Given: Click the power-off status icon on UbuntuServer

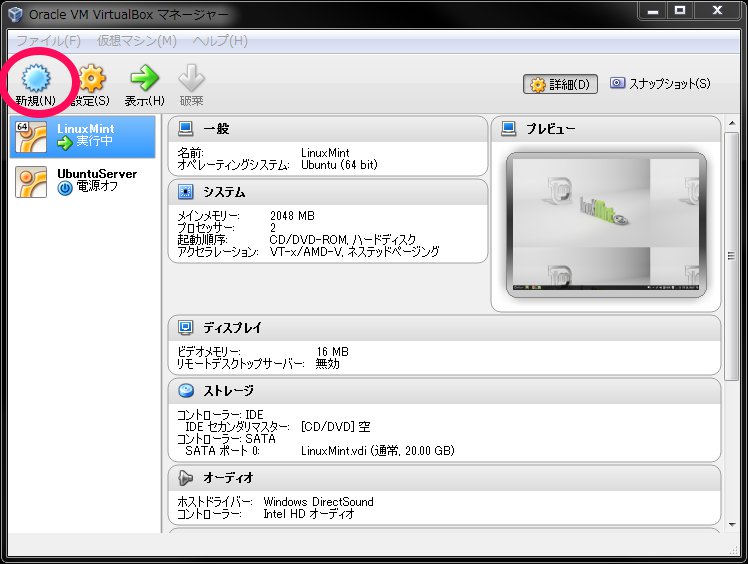Looking at the screenshot, I should tap(65, 188).
